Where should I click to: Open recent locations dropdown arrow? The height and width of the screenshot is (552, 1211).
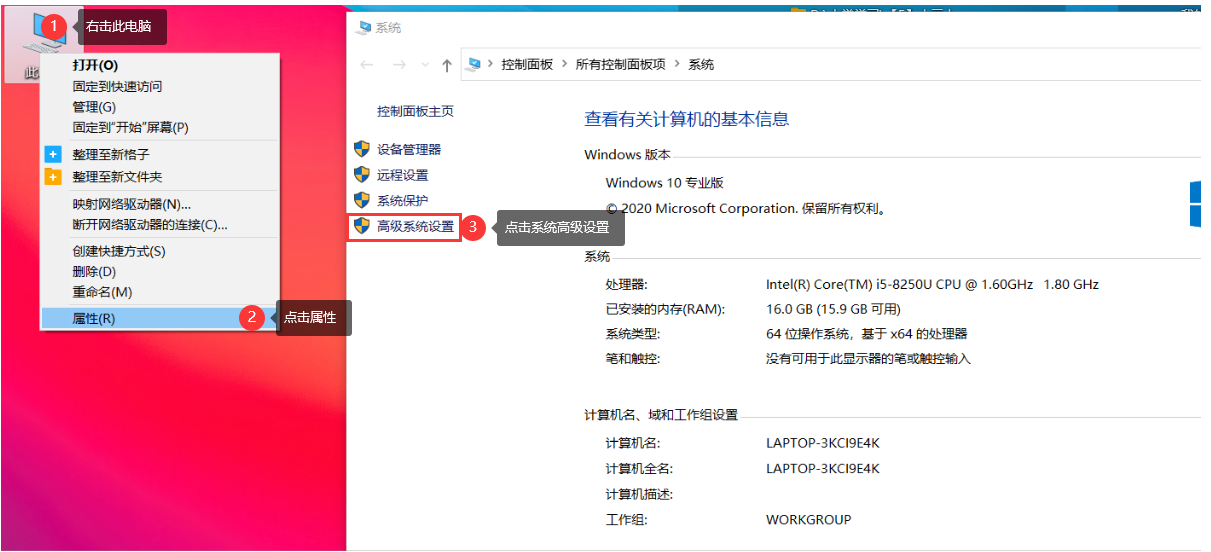[425, 65]
